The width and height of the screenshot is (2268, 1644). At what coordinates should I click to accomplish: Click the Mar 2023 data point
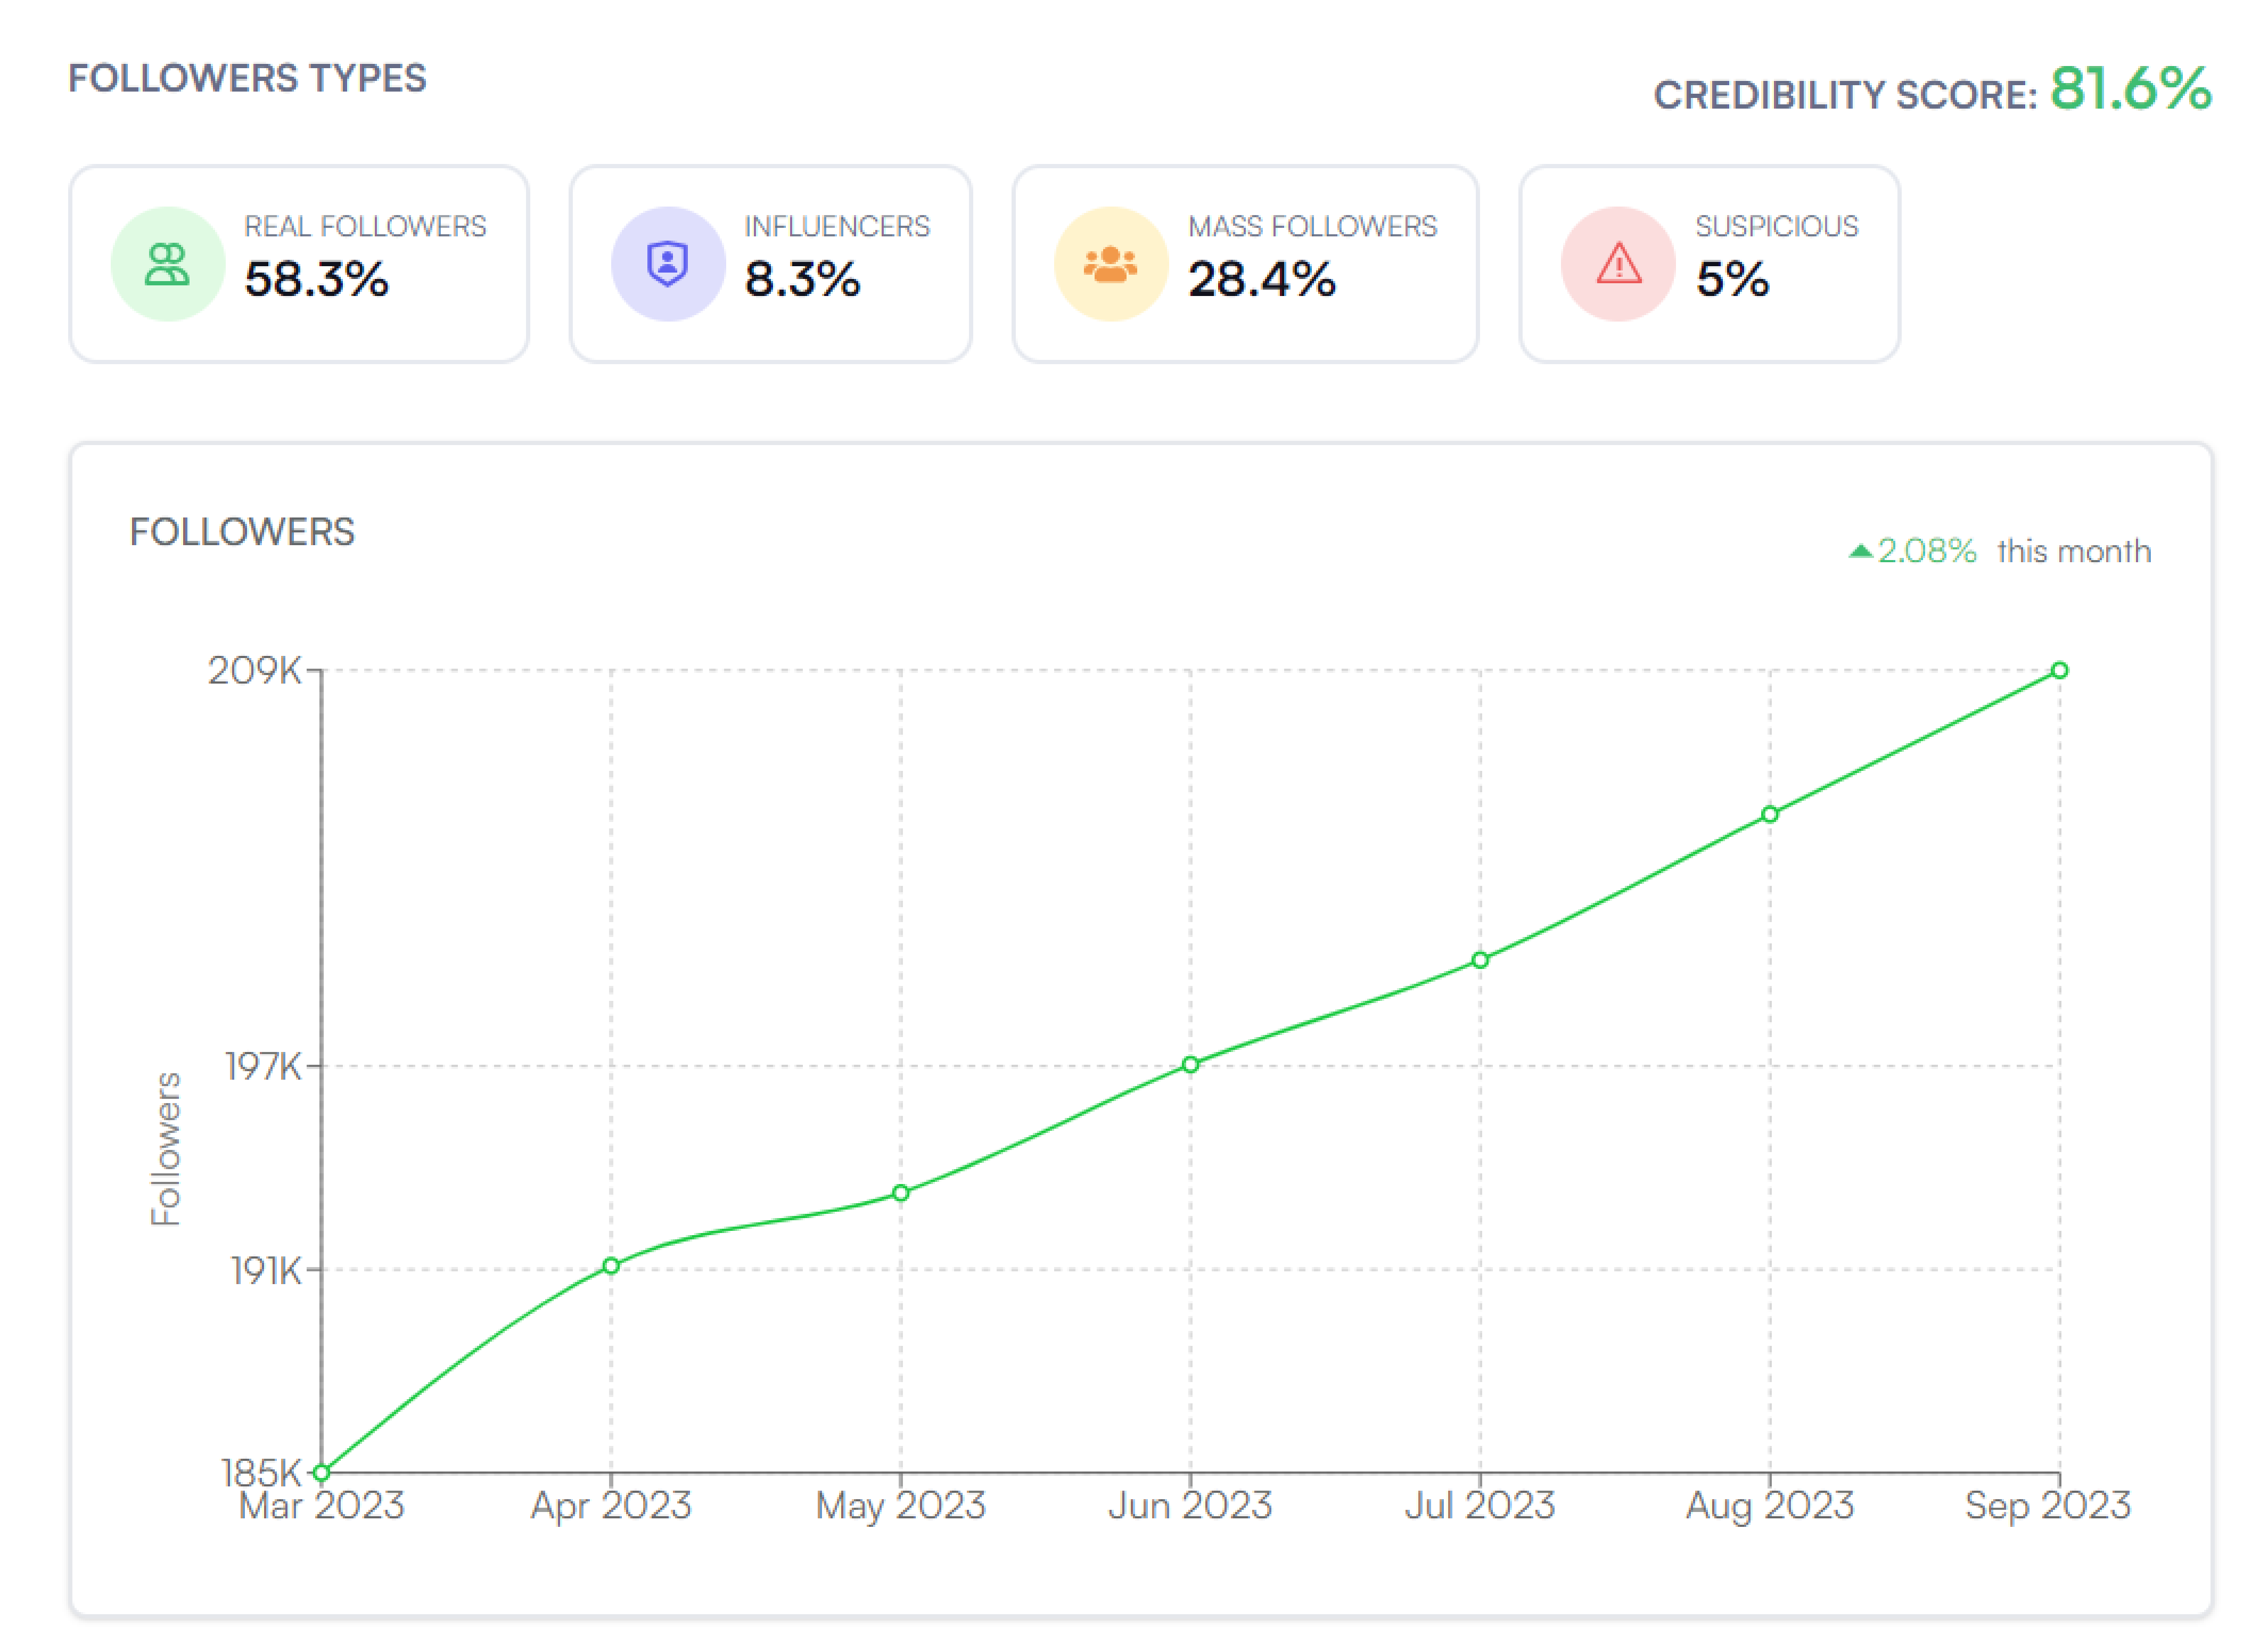[x=322, y=1473]
